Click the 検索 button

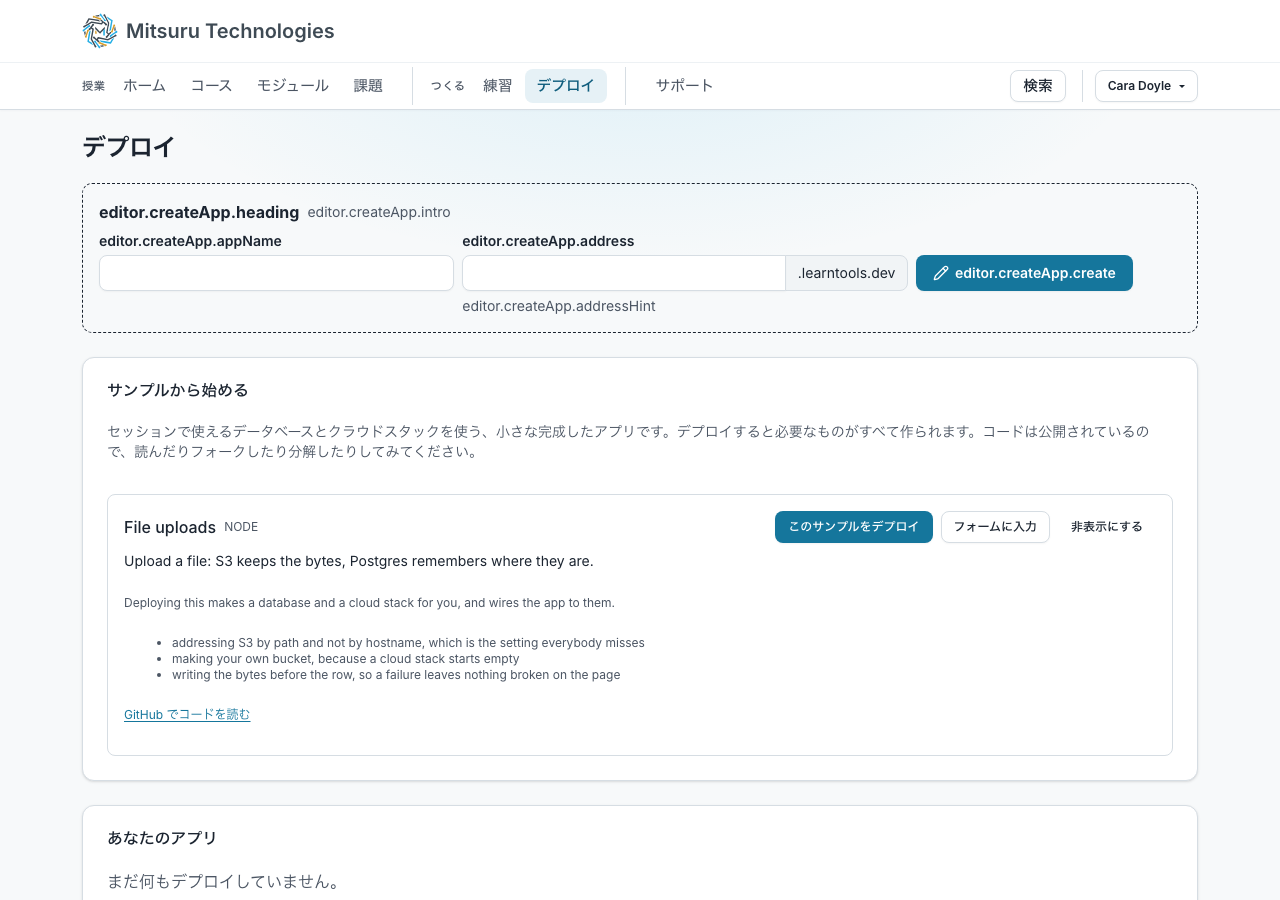[1038, 86]
